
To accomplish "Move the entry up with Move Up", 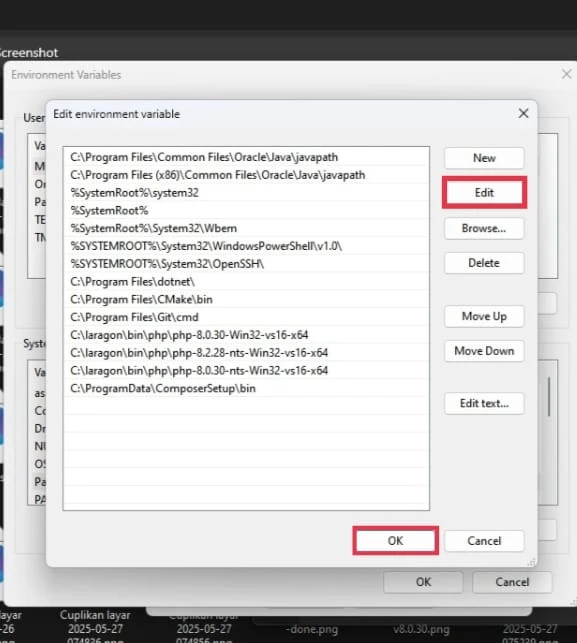I will click(484, 316).
